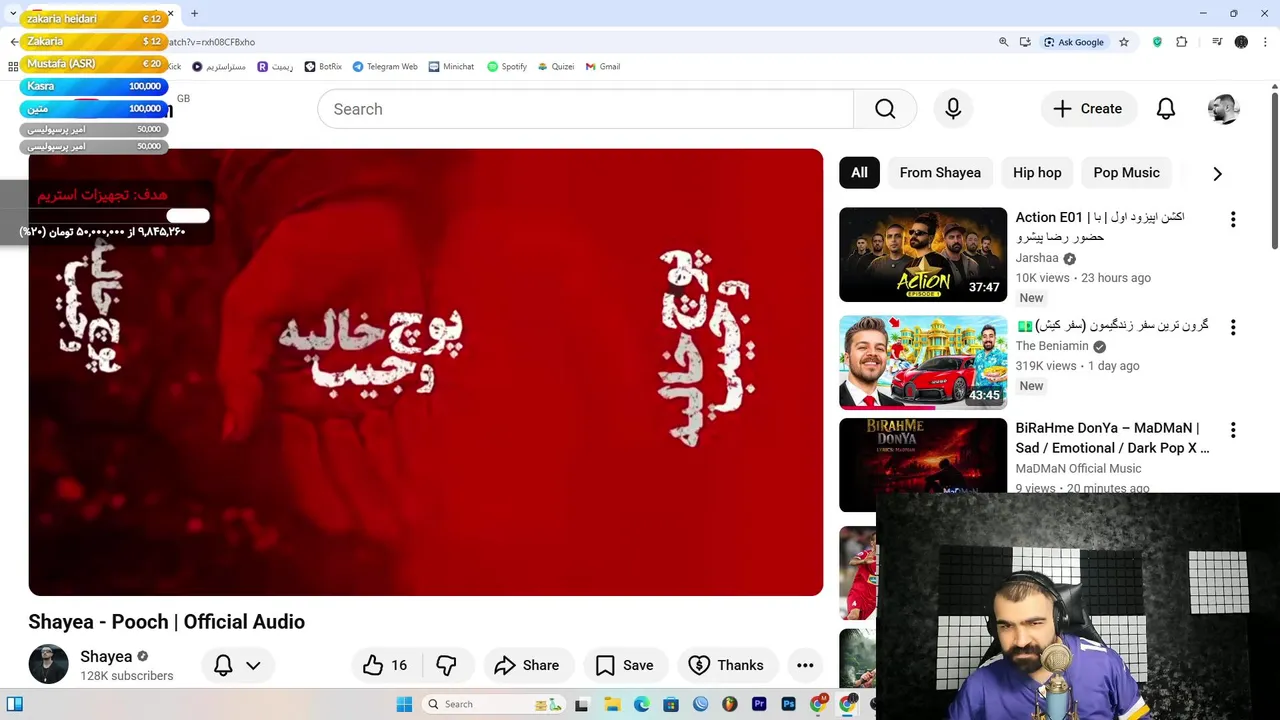This screenshot has width=1280, height=720.
Task: Click install app icon in address bar
Action: coord(1025,42)
